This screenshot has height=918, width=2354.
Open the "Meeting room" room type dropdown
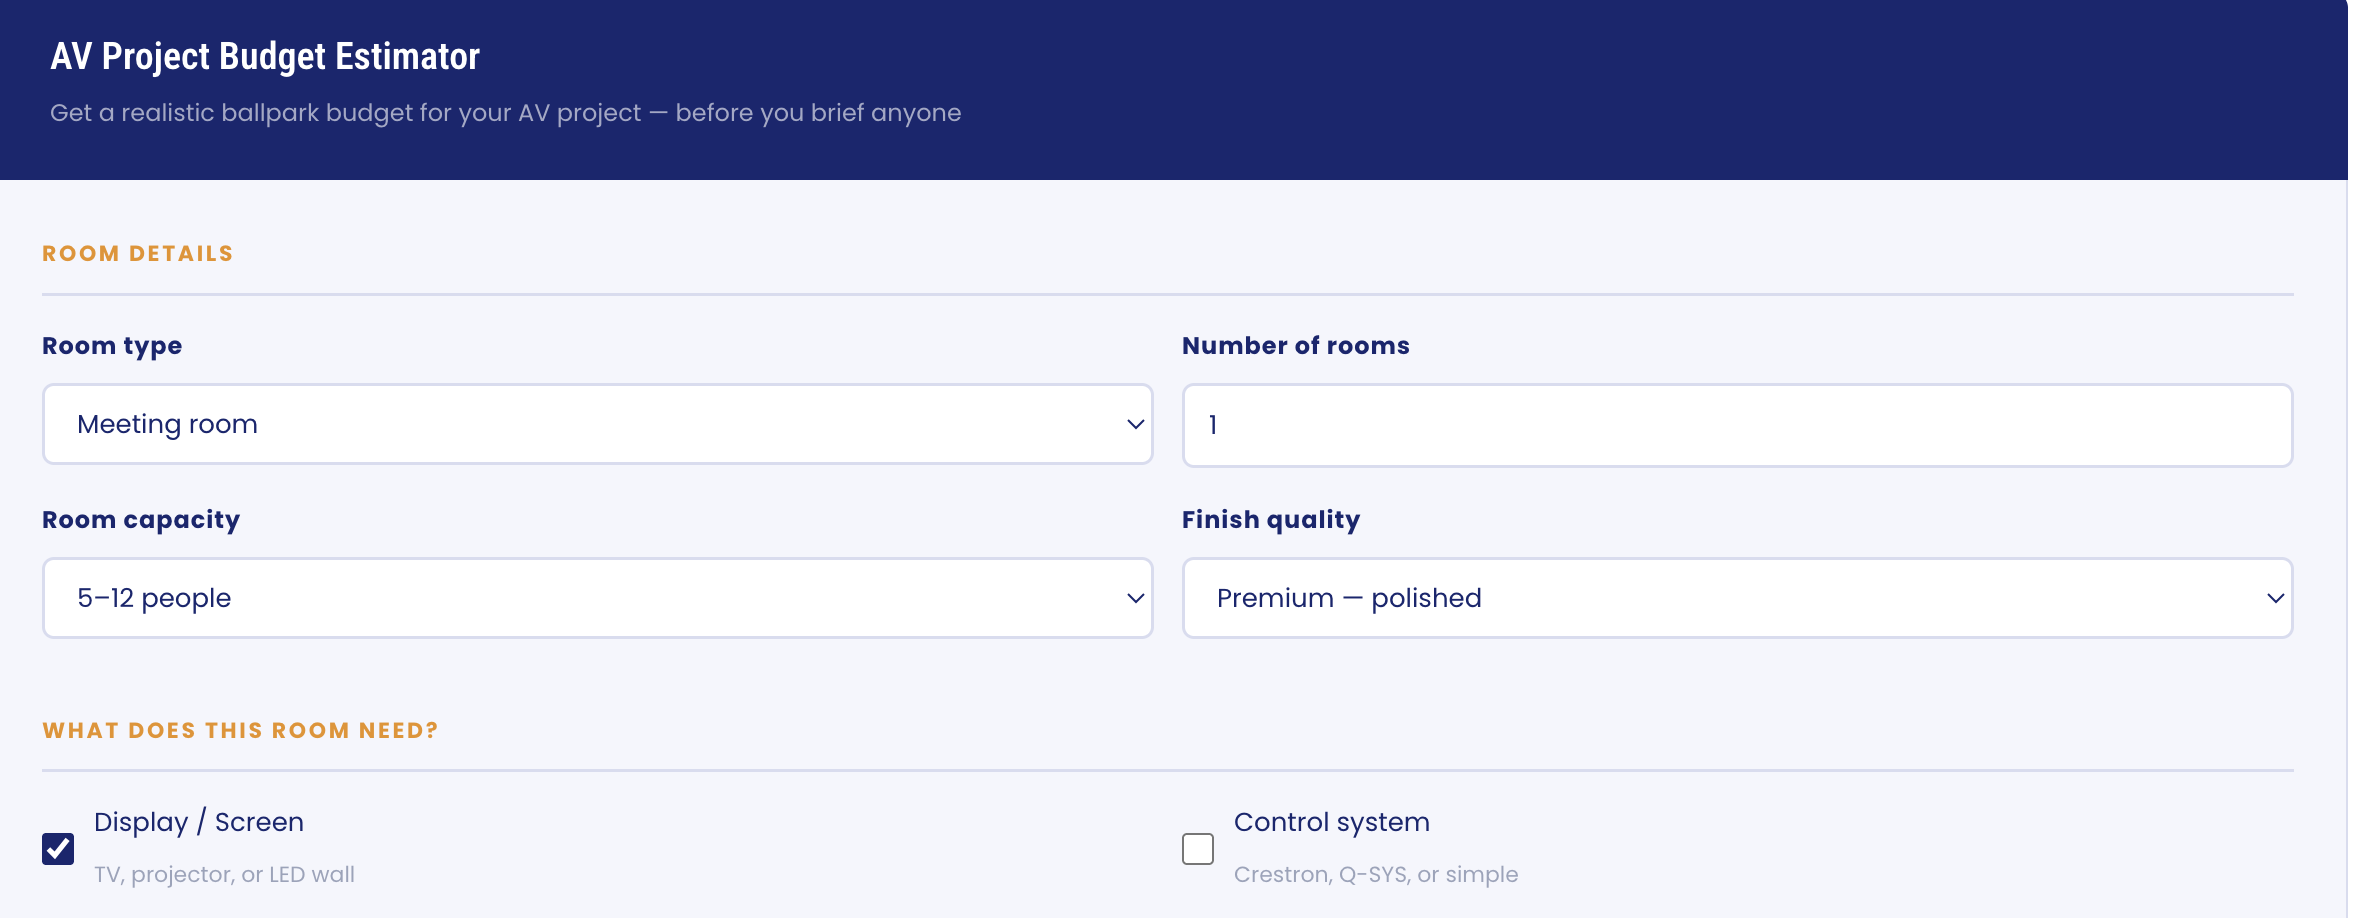click(597, 424)
